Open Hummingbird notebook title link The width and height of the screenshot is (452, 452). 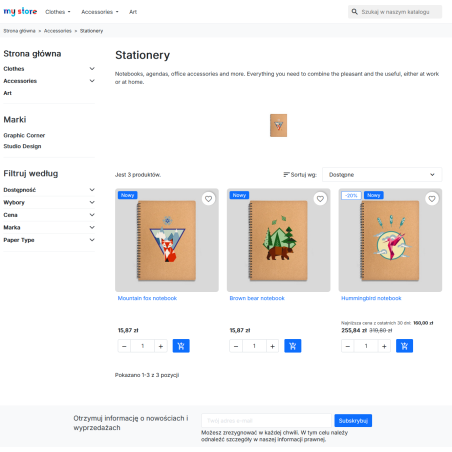[x=371, y=298]
